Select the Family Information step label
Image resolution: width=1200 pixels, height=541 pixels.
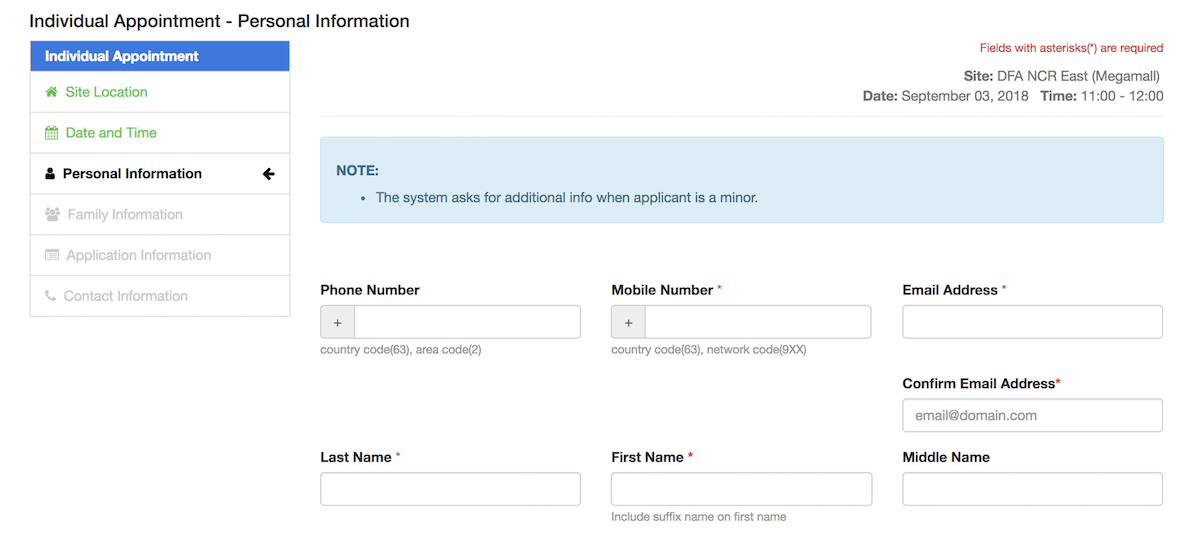(125, 215)
